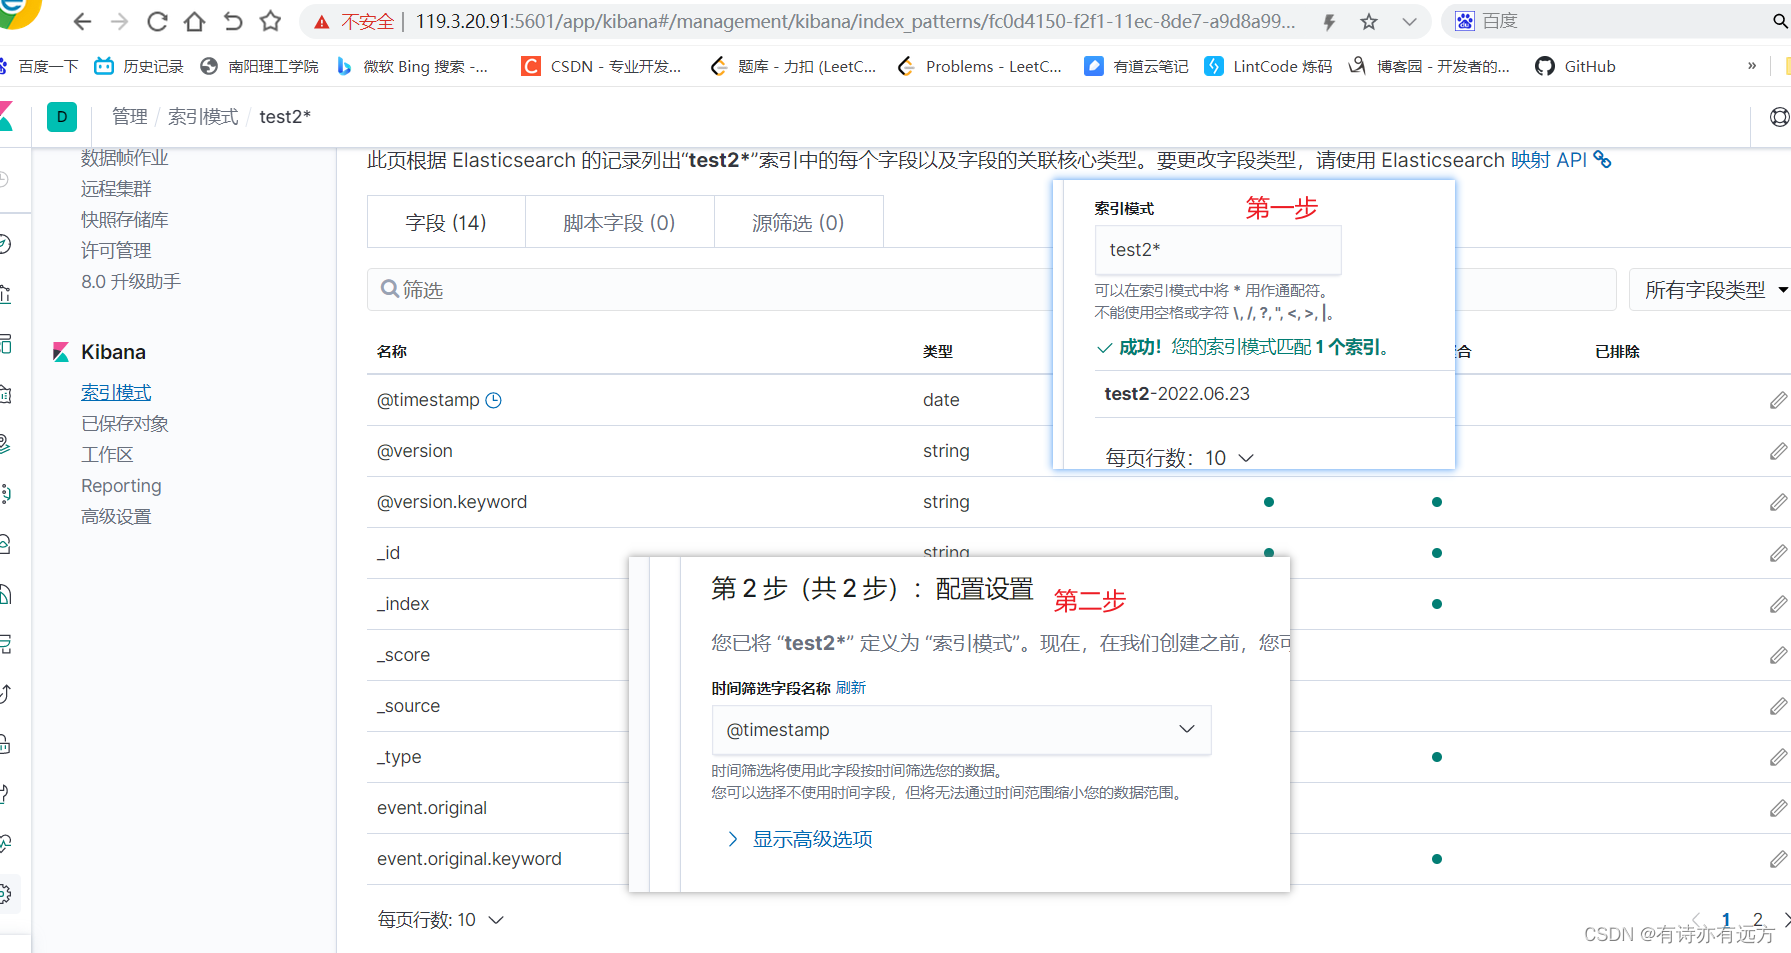
Task: Show more bookmarks with double chevron
Action: tap(1751, 66)
